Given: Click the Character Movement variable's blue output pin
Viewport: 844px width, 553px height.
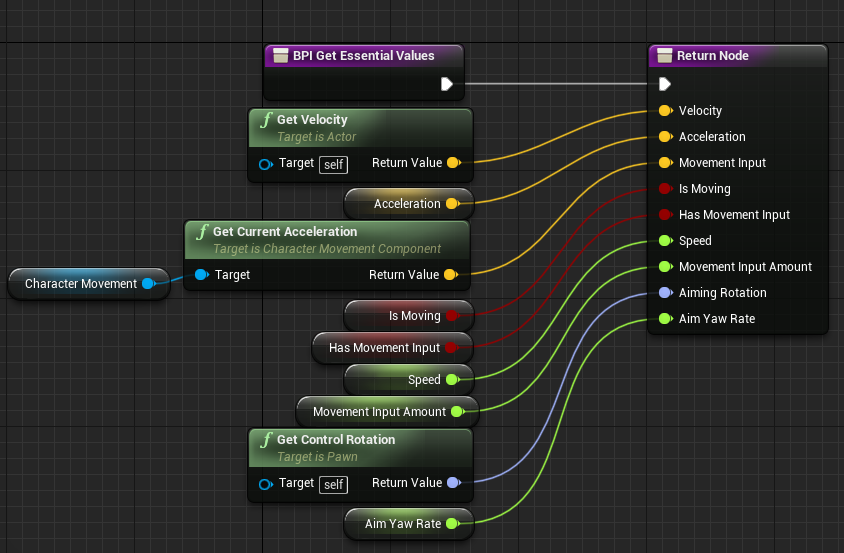Looking at the screenshot, I should (x=148, y=284).
